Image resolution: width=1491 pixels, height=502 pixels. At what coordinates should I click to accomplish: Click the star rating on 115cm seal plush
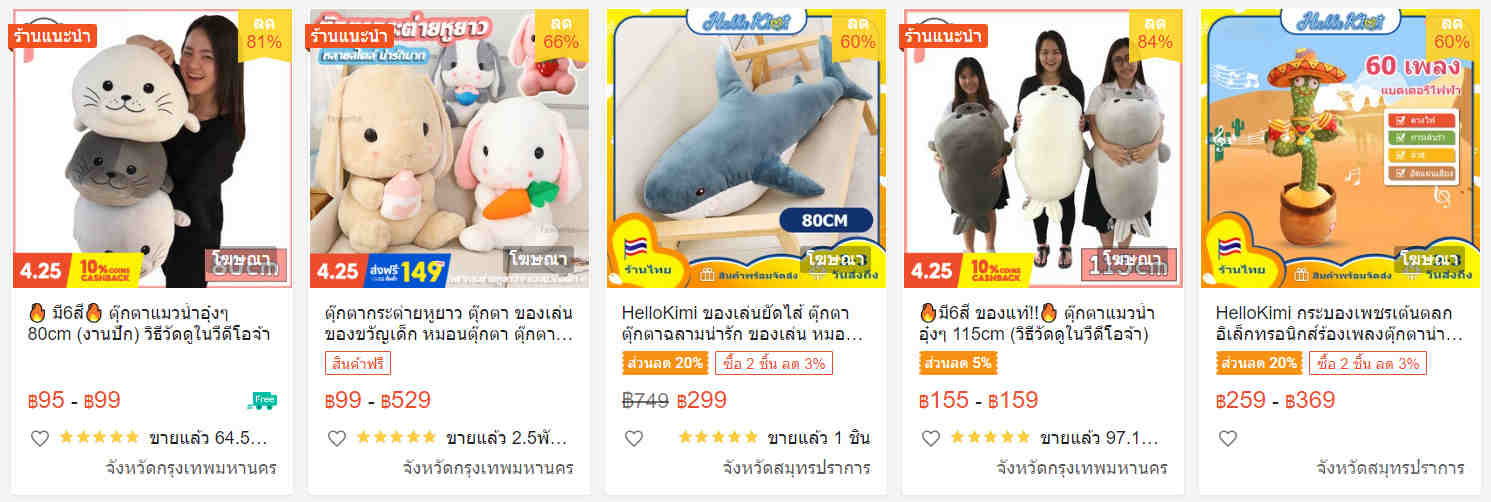[x=990, y=438]
